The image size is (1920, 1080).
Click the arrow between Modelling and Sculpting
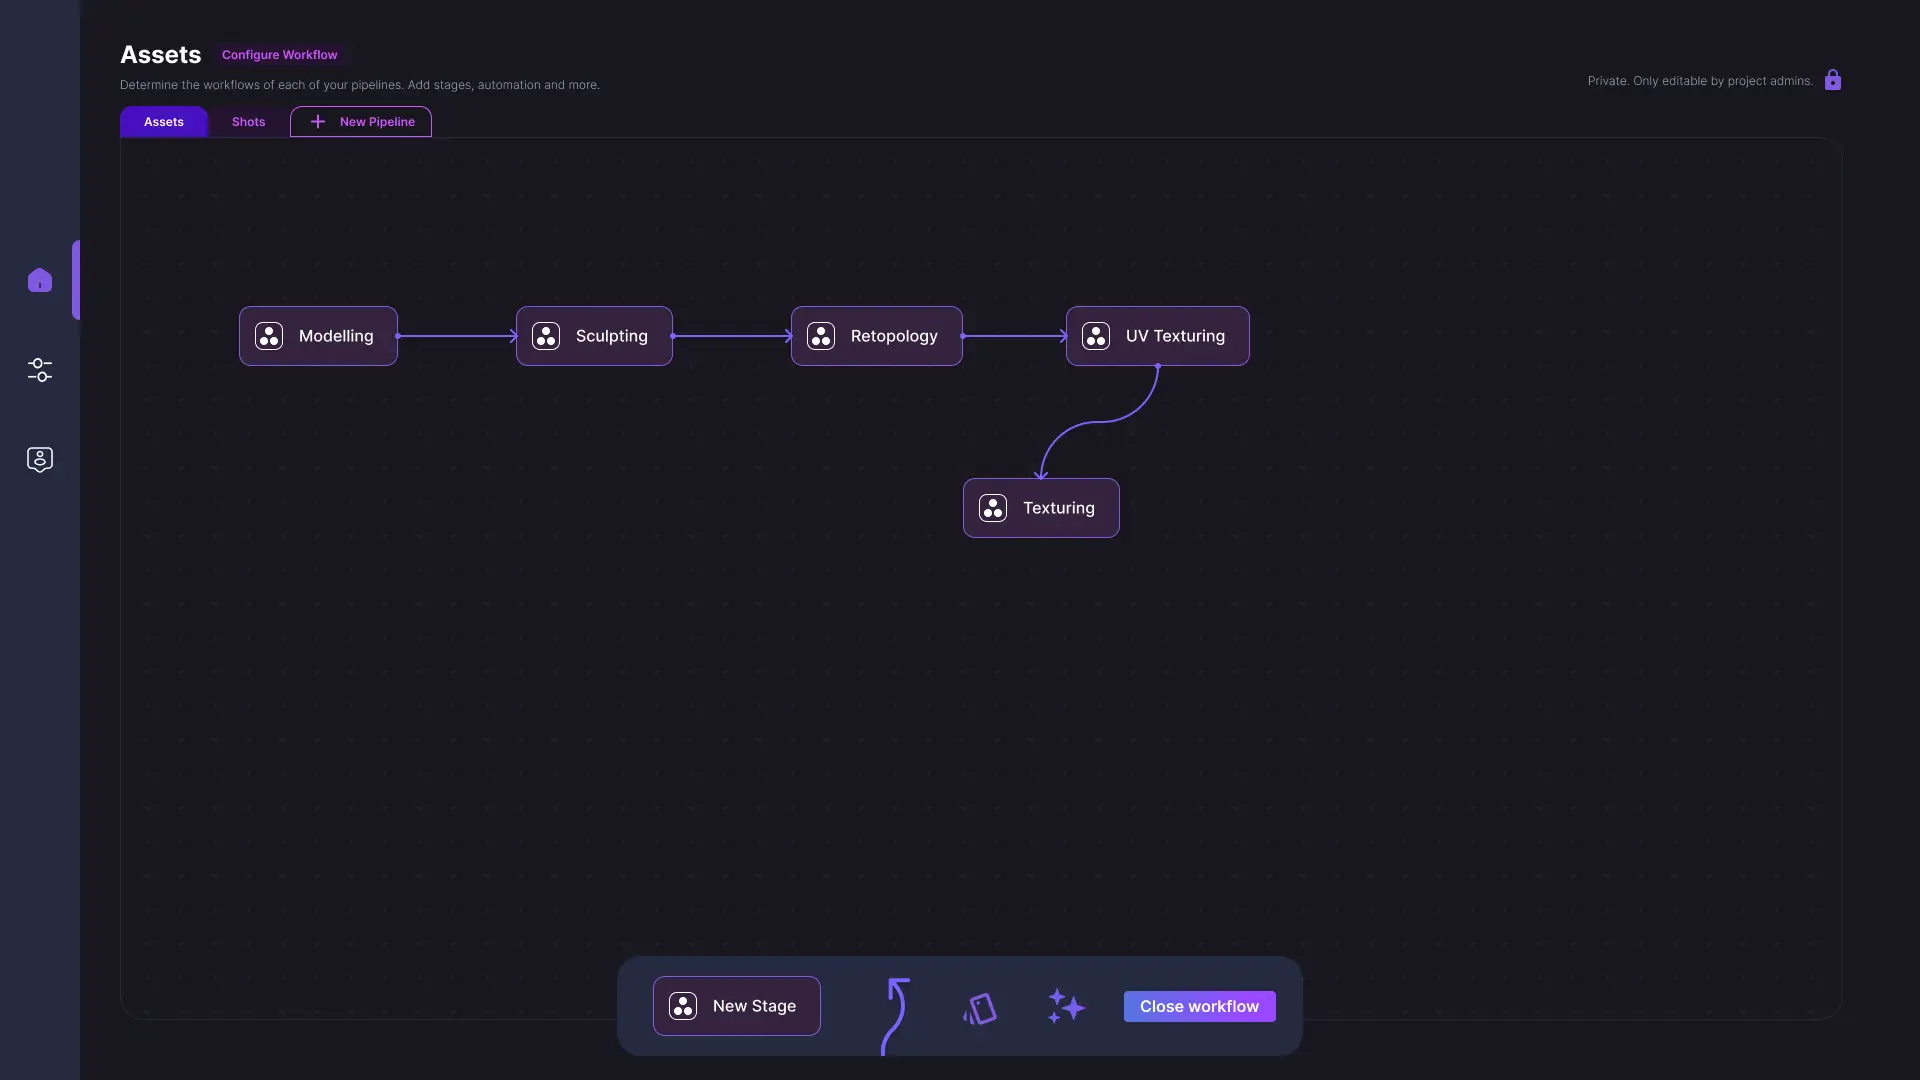pyautogui.click(x=457, y=336)
